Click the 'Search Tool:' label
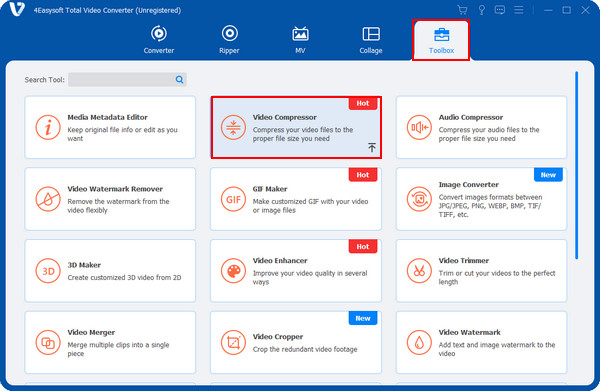Screen dimensions: 600x391 click(x=44, y=80)
